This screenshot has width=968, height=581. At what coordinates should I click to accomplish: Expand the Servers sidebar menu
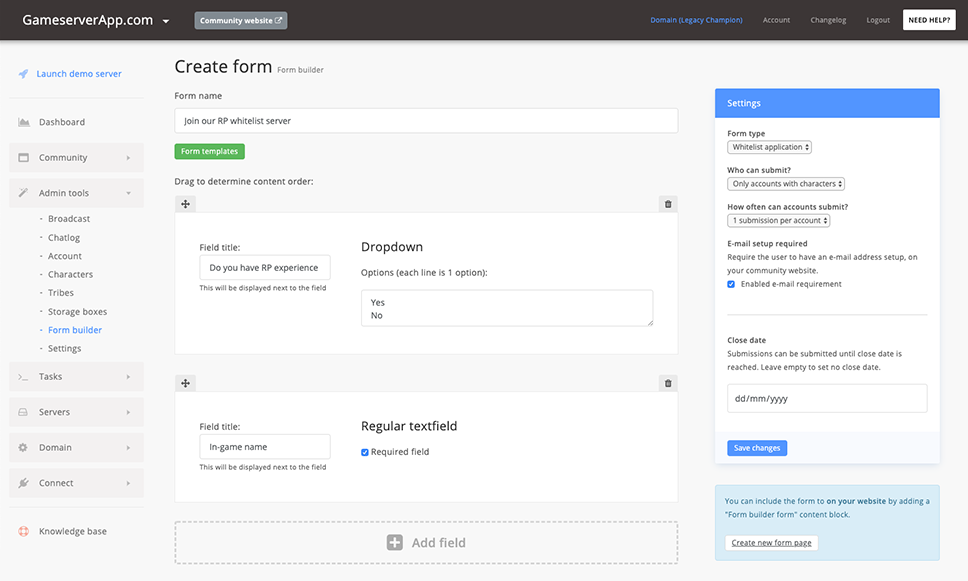(76, 412)
